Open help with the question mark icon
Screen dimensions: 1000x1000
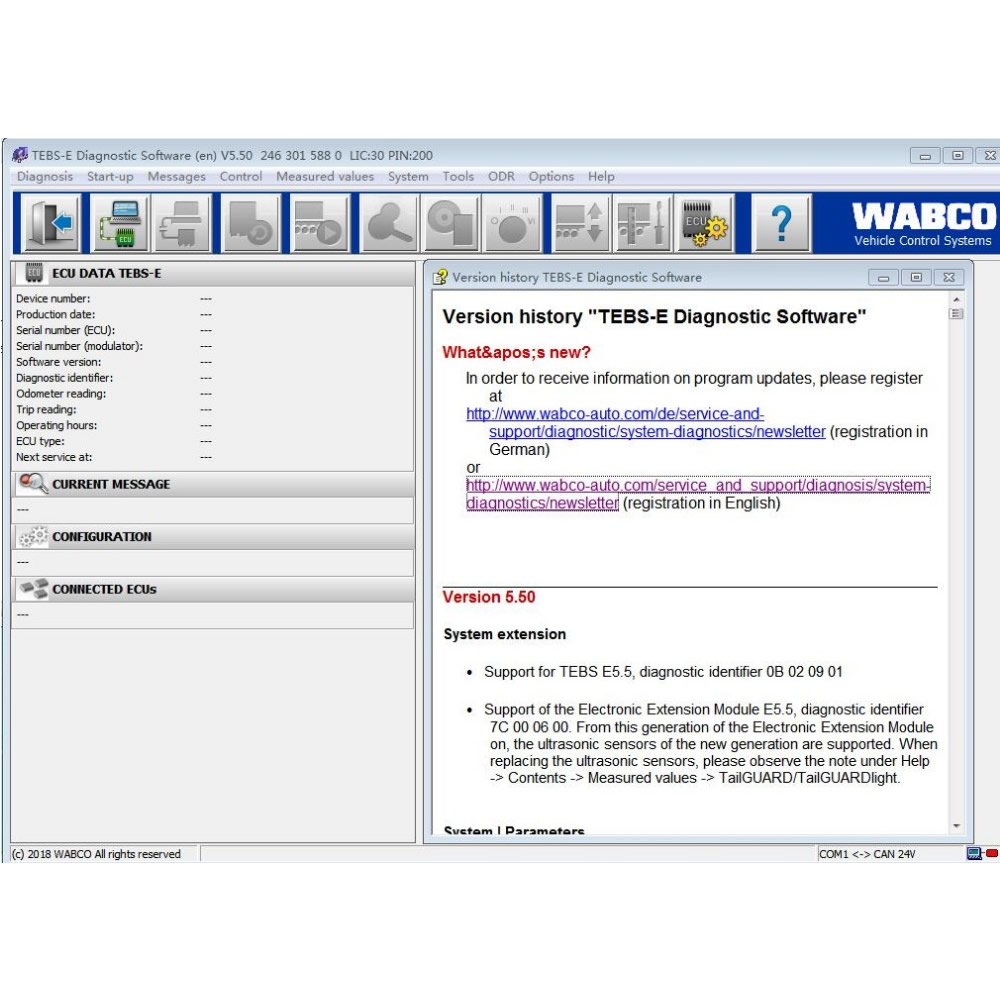[781, 223]
